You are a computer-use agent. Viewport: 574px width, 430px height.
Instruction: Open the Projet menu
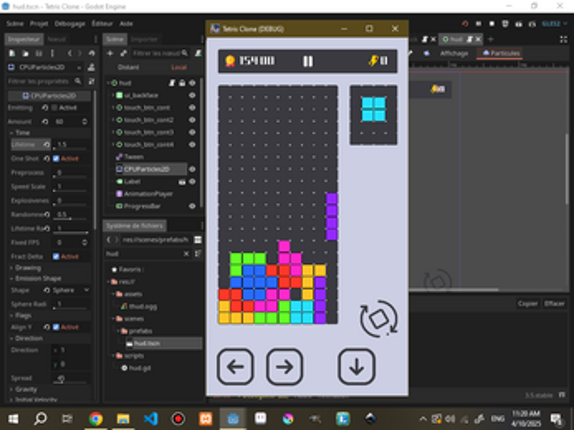[x=39, y=24]
